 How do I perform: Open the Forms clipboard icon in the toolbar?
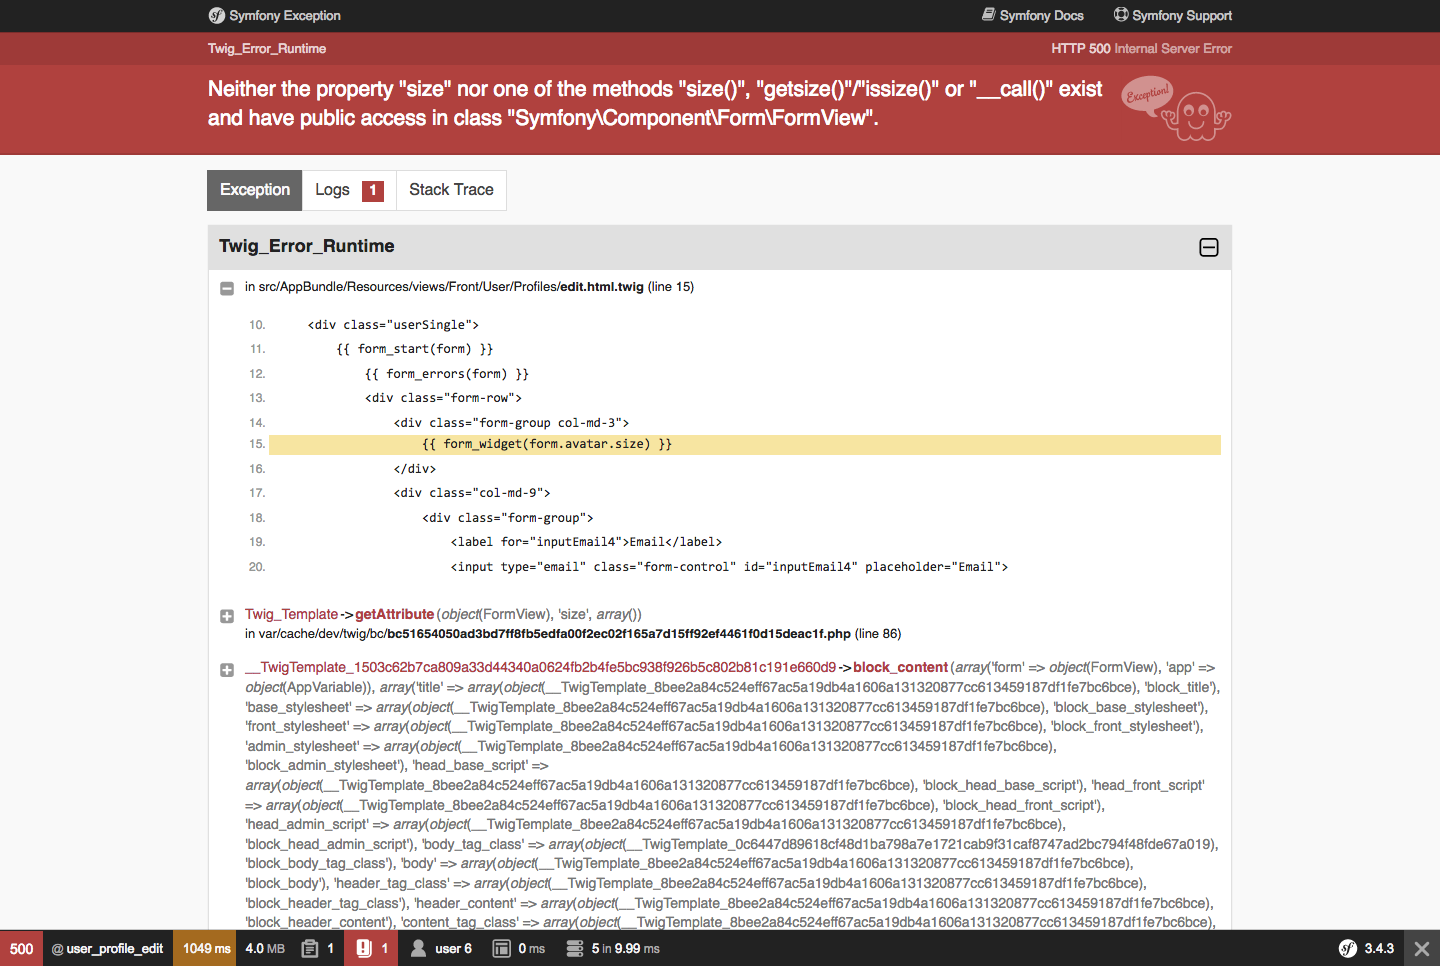coord(309,948)
